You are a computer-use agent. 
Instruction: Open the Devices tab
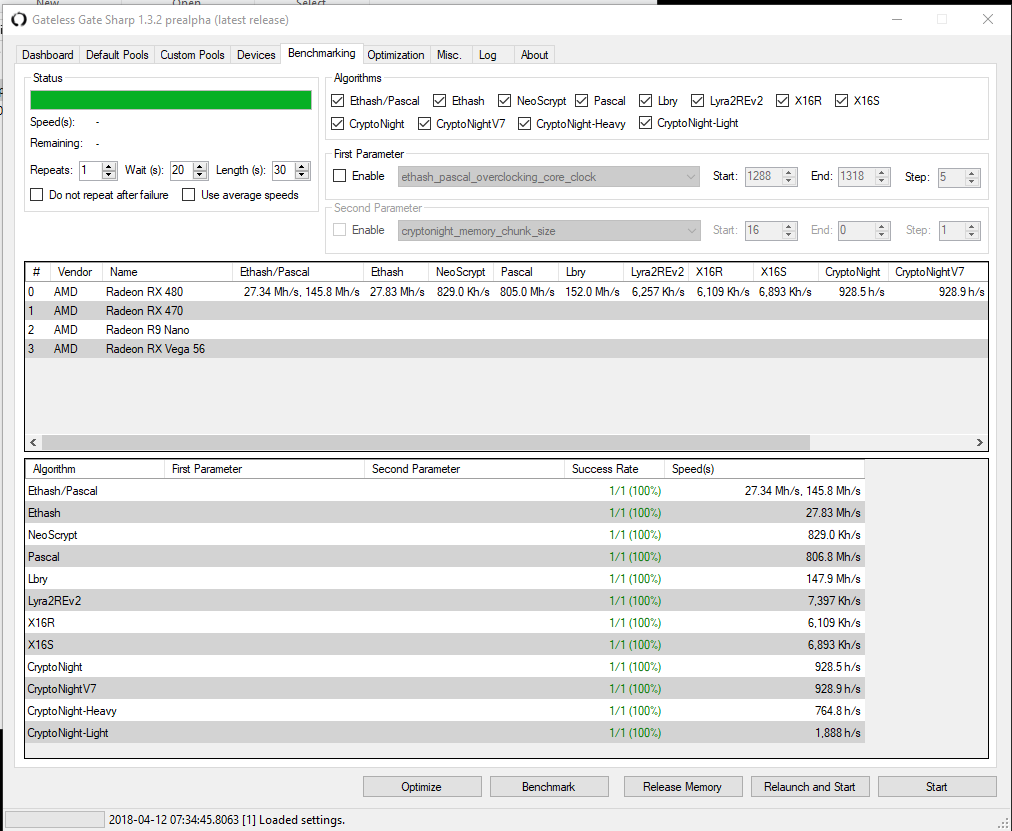click(x=256, y=55)
